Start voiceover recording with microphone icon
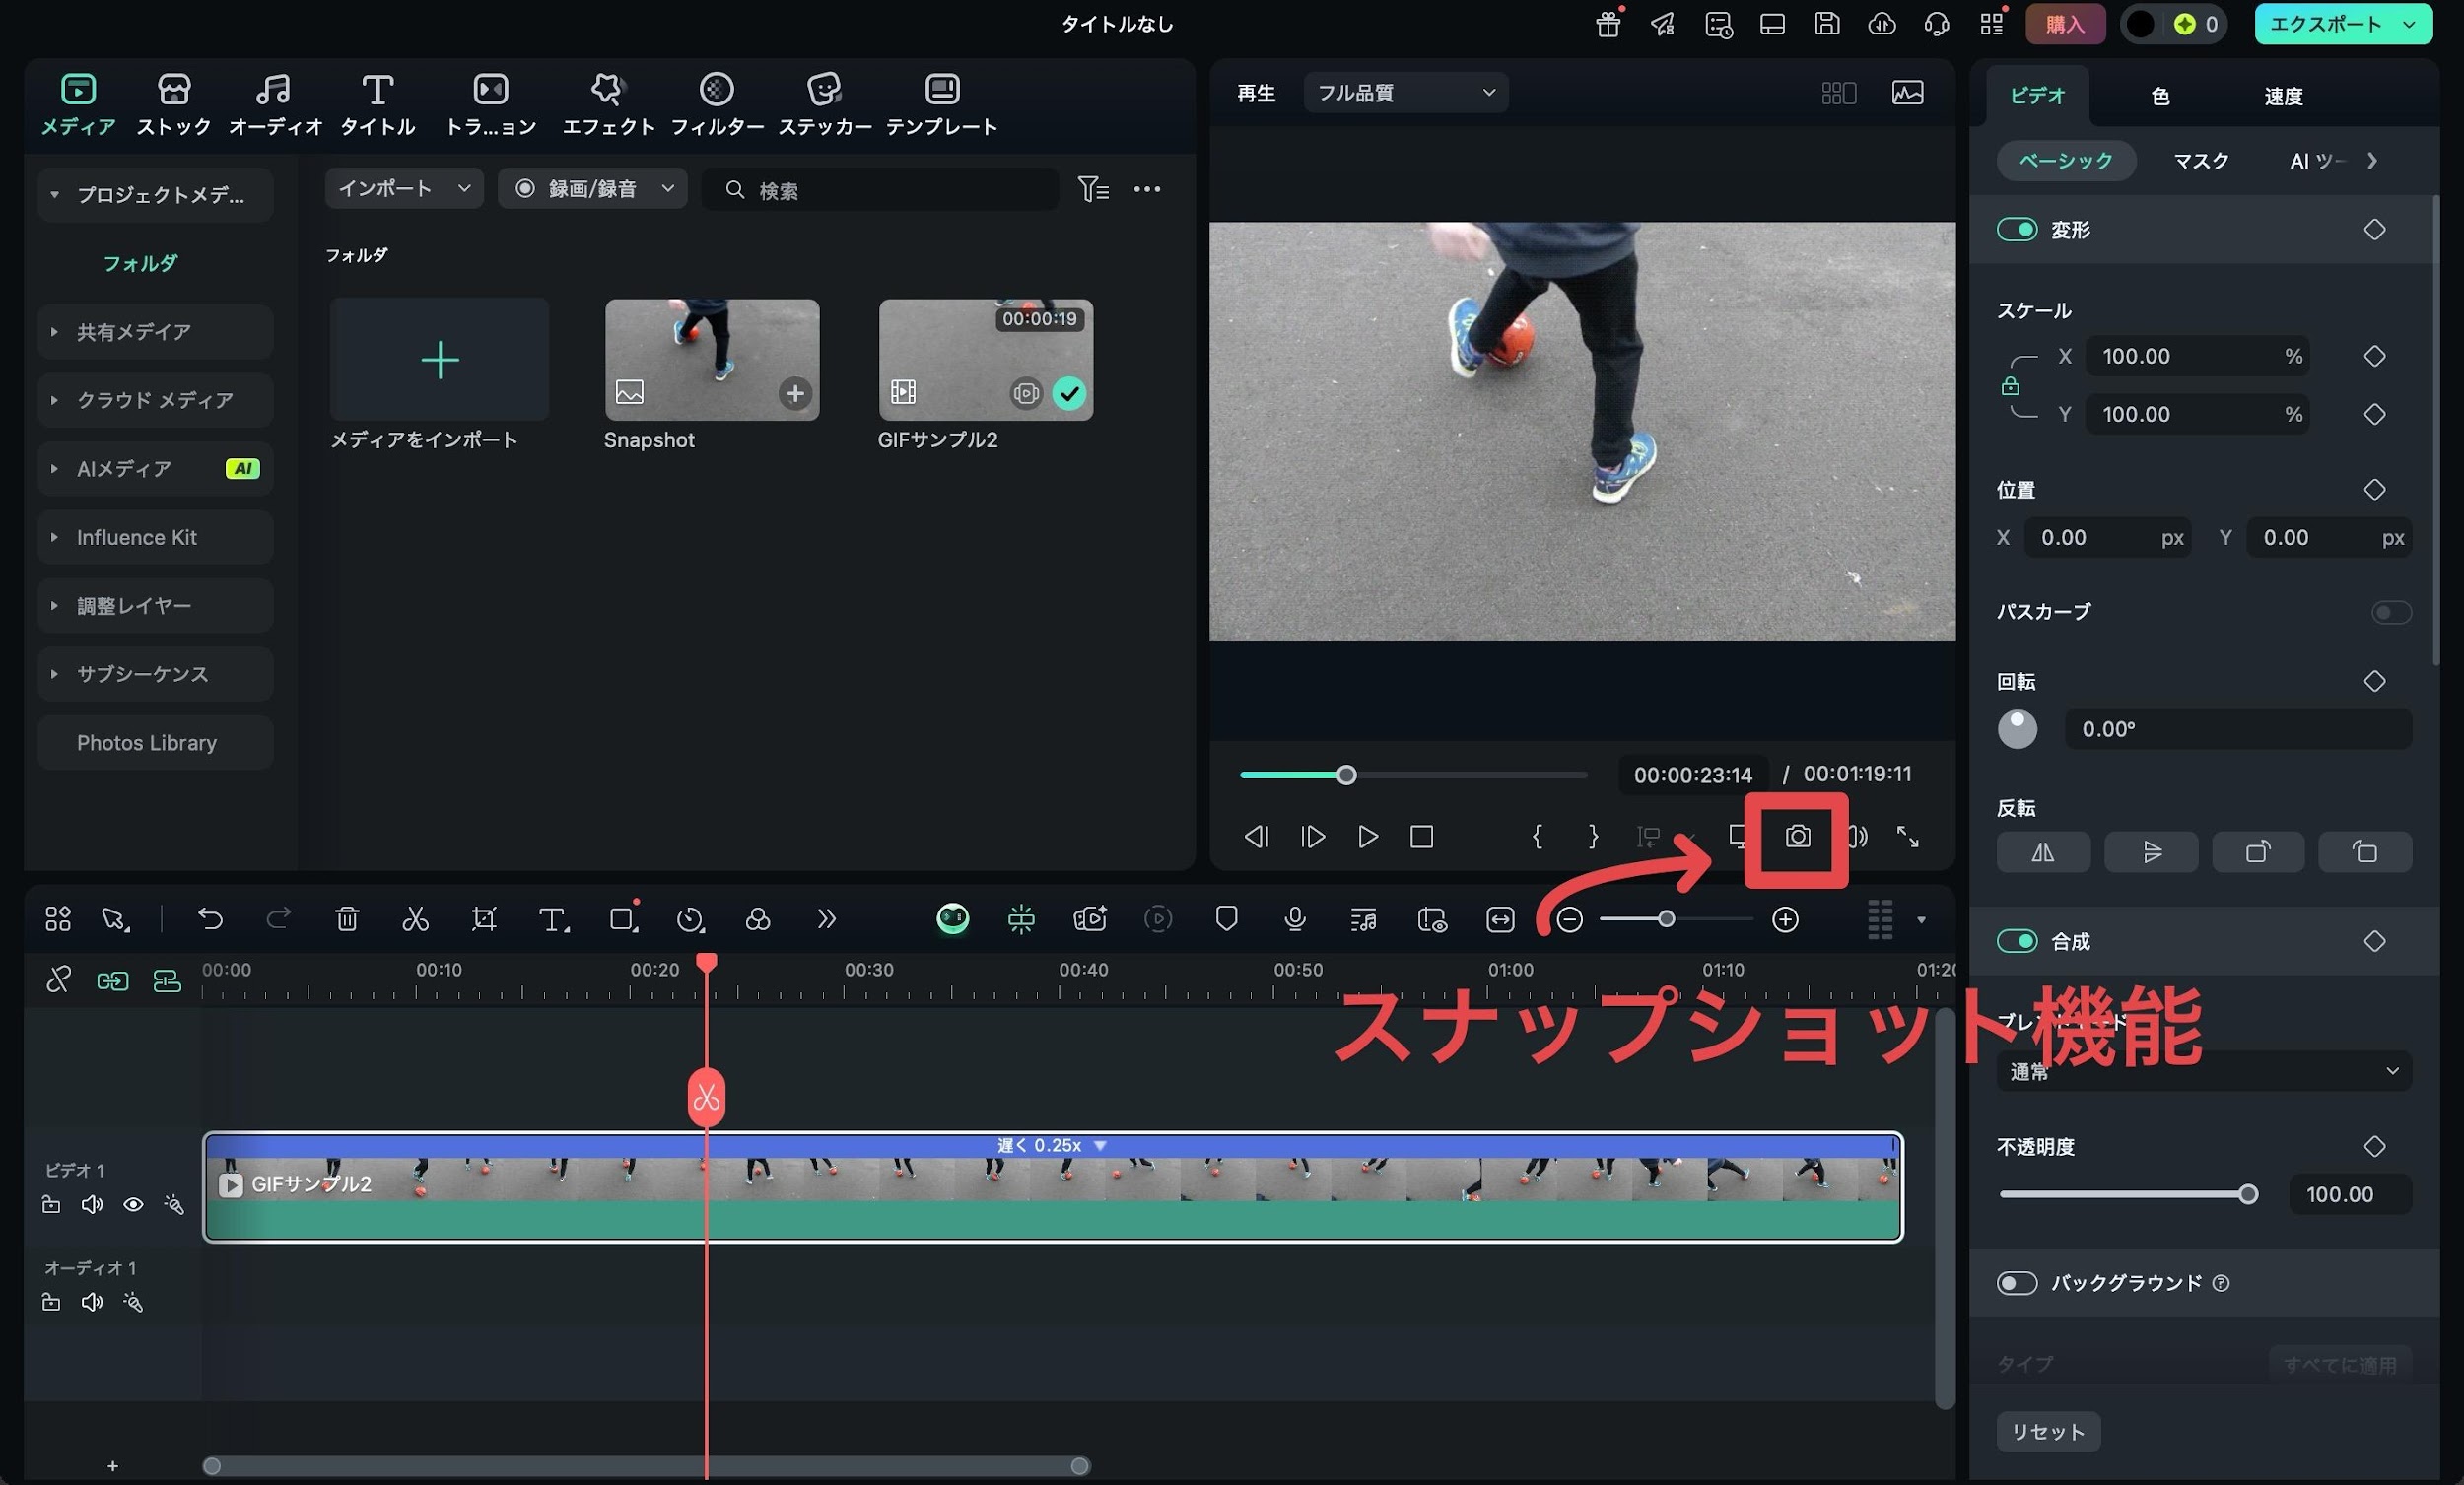This screenshot has height=1485, width=2464. [x=1294, y=918]
